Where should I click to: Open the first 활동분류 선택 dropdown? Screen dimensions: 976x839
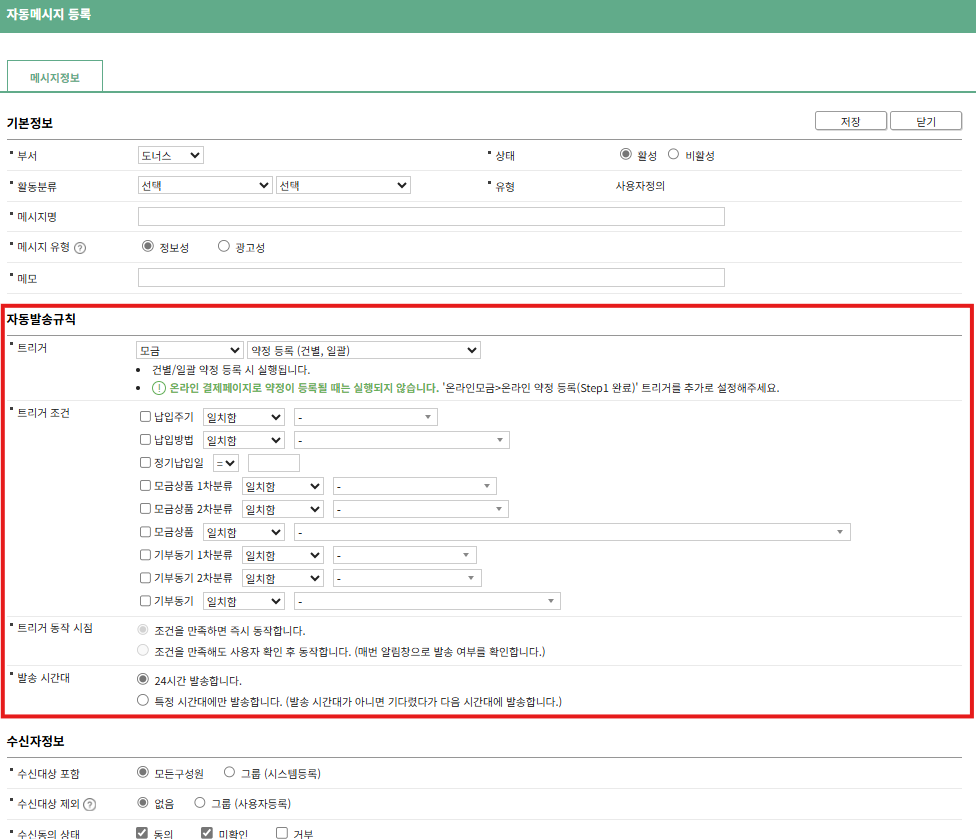point(205,185)
